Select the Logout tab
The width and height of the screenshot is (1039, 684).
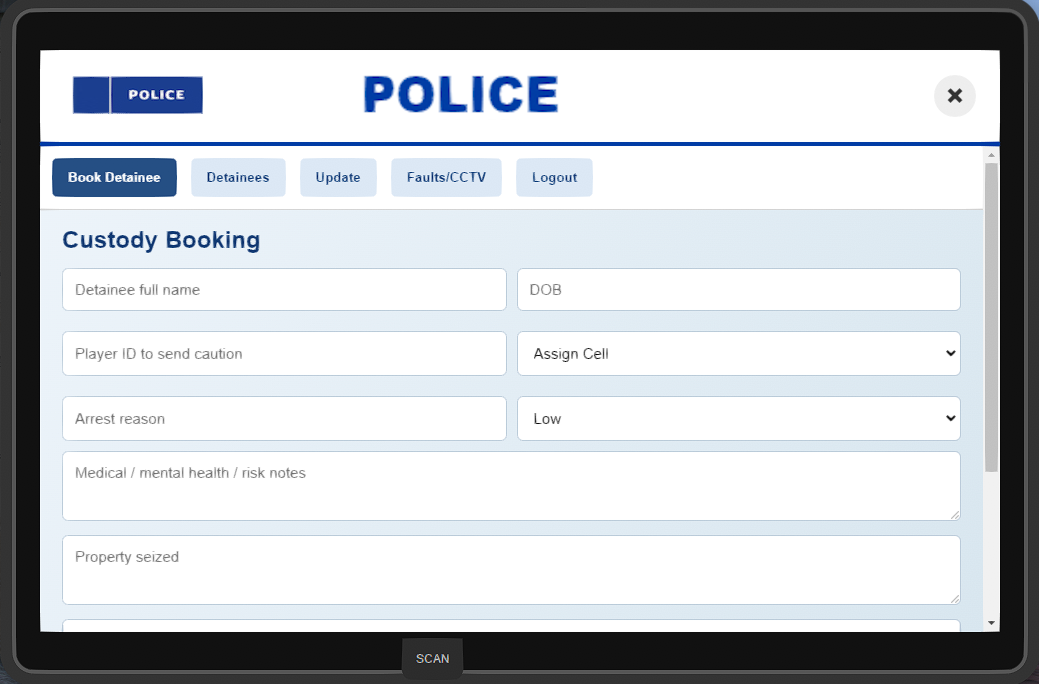(x=554, y=178)
